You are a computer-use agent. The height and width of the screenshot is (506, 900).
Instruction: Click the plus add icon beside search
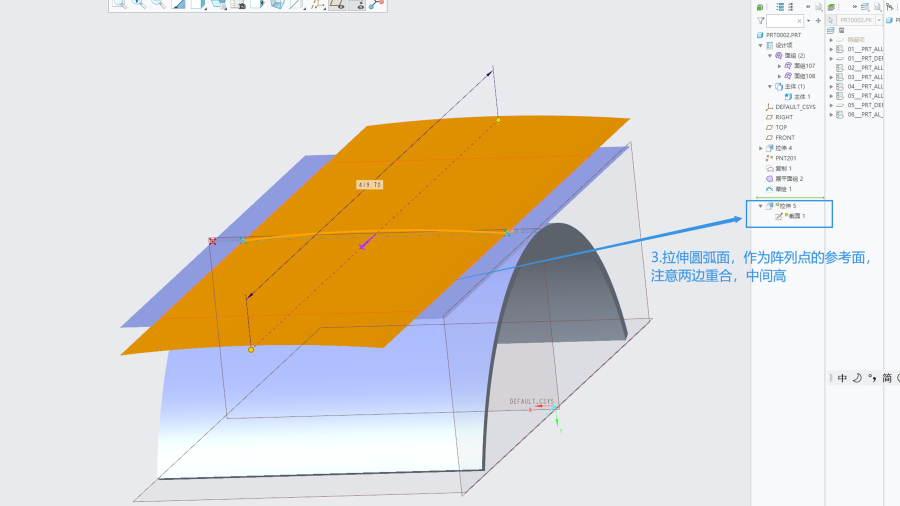tap(818, 20)
